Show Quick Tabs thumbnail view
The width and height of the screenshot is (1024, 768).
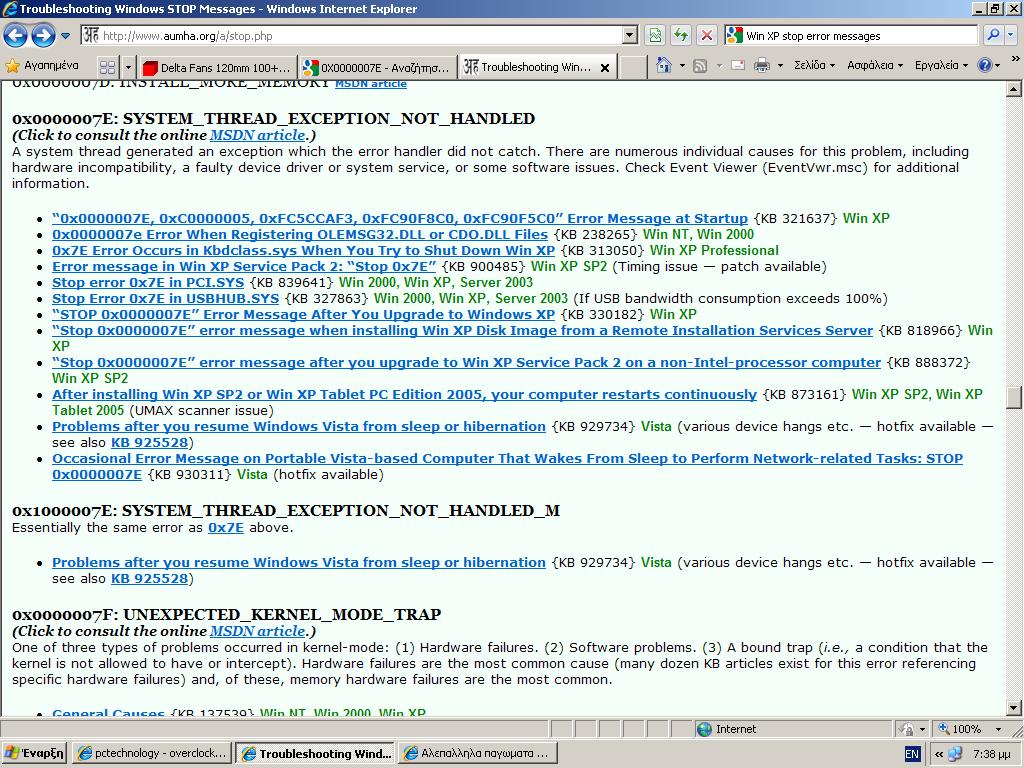pyautogui.click(x=108, y=67)
